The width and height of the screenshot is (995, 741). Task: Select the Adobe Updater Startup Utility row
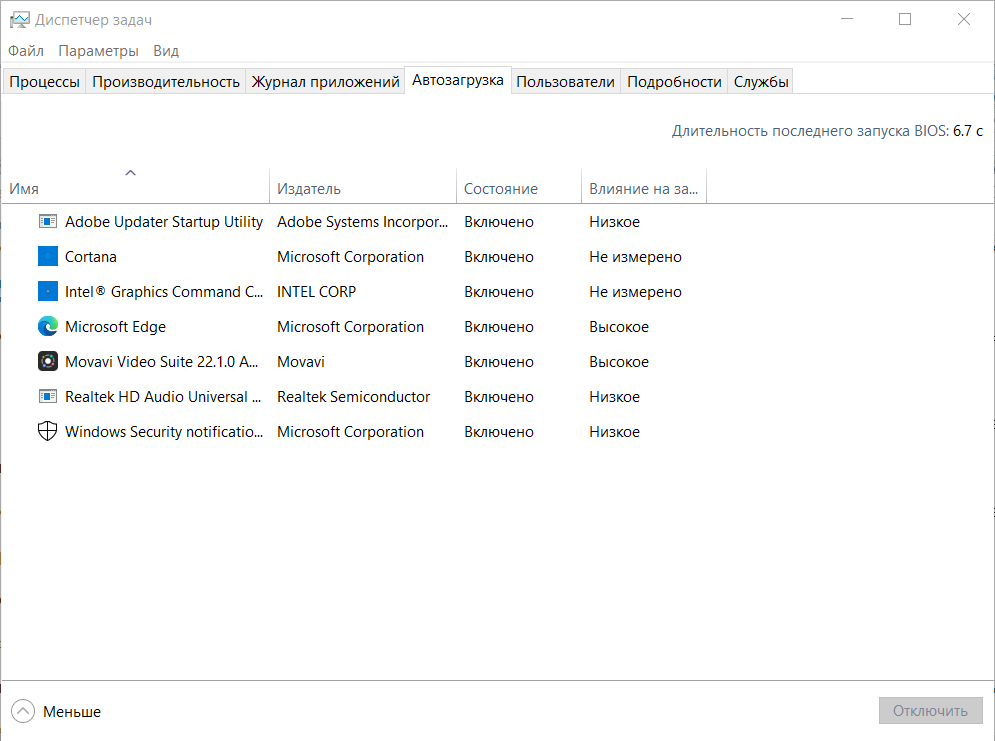click(x=498, y=221)
